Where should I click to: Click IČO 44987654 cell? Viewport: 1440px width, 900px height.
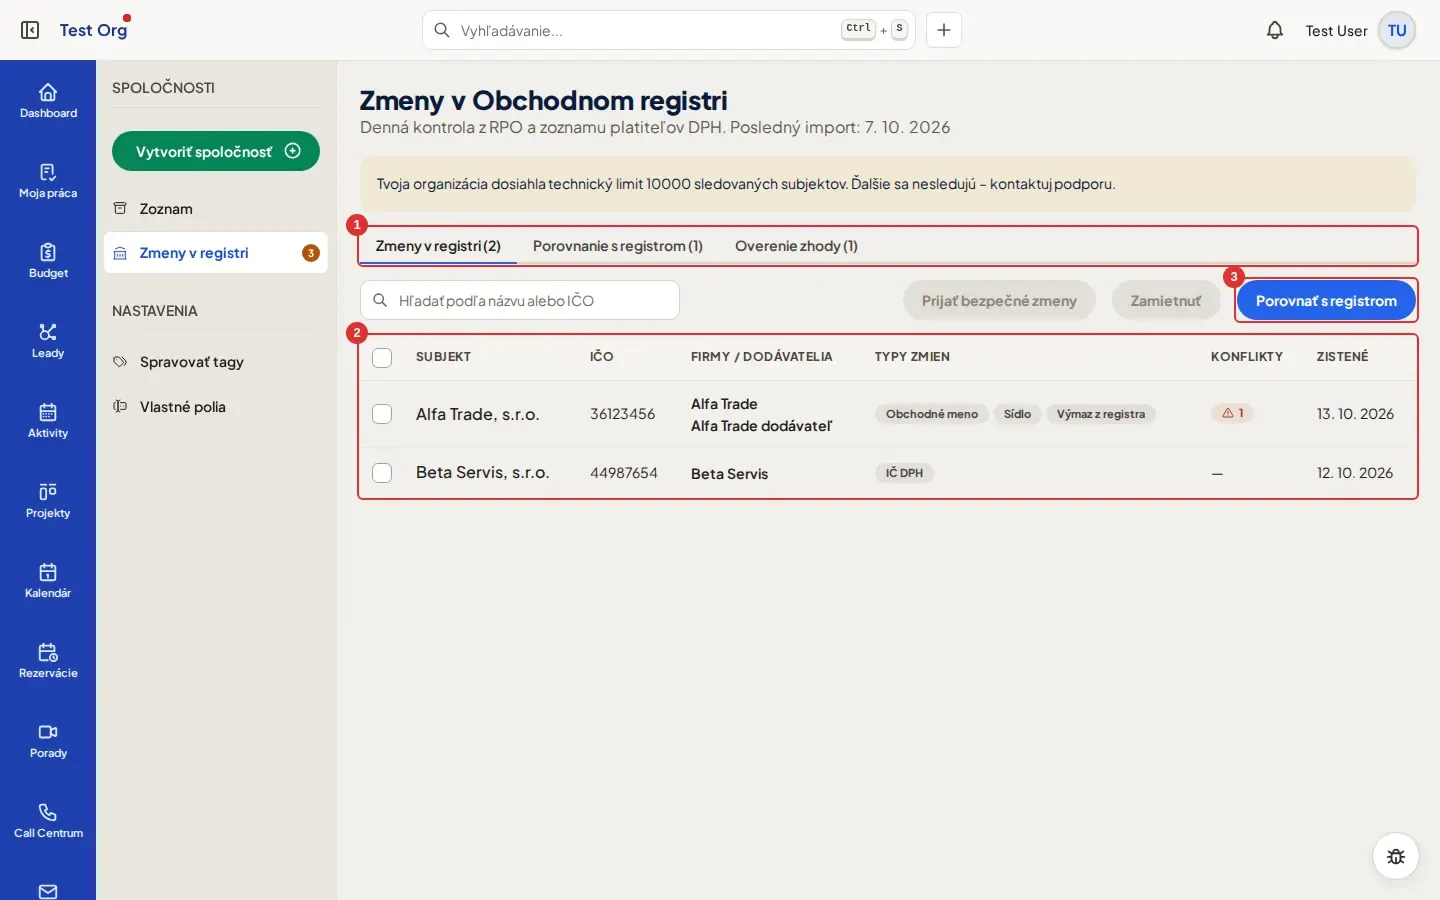click(x=624, y=473)
